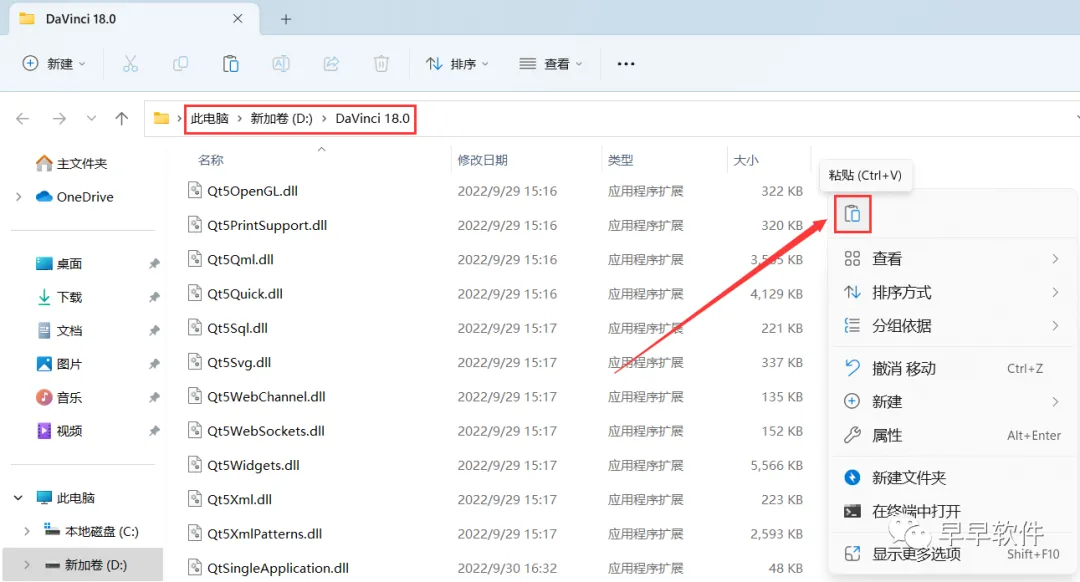Screen dimensions: 1080x582
Task: Open 下载 in the sidebar
Action: (59, 297)
